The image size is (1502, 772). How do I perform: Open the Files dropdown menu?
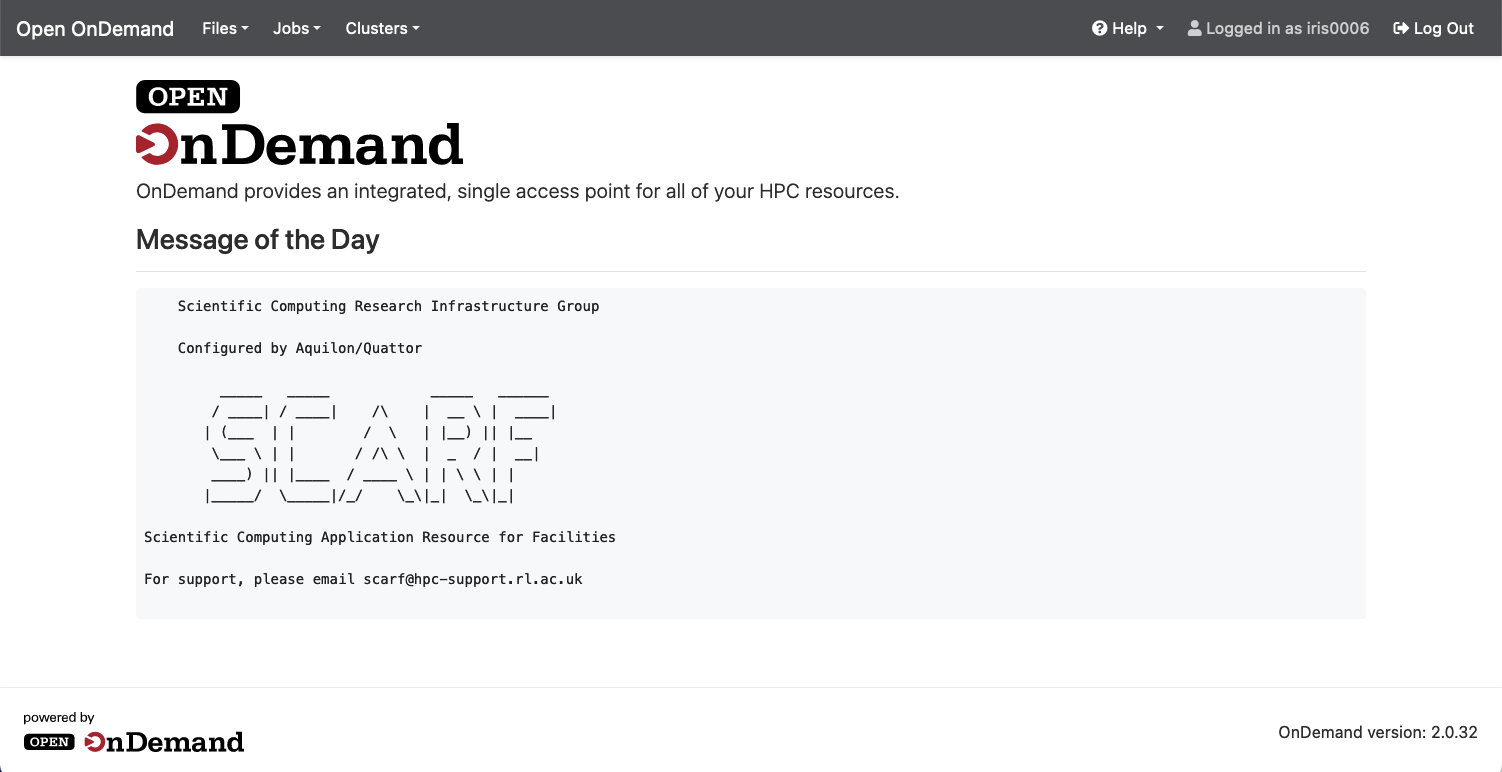point(225,28)
